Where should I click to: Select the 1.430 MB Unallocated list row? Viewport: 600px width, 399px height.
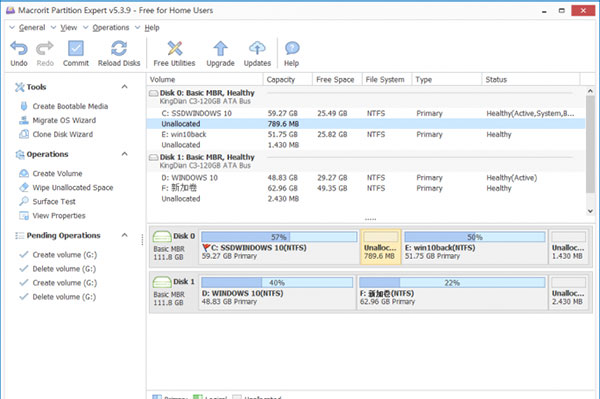point(366,145)
